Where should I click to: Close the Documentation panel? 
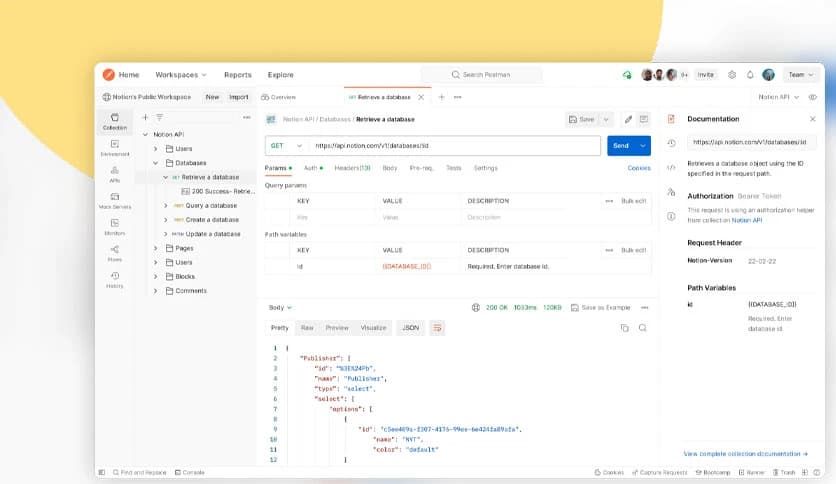(x=812, y=118)
